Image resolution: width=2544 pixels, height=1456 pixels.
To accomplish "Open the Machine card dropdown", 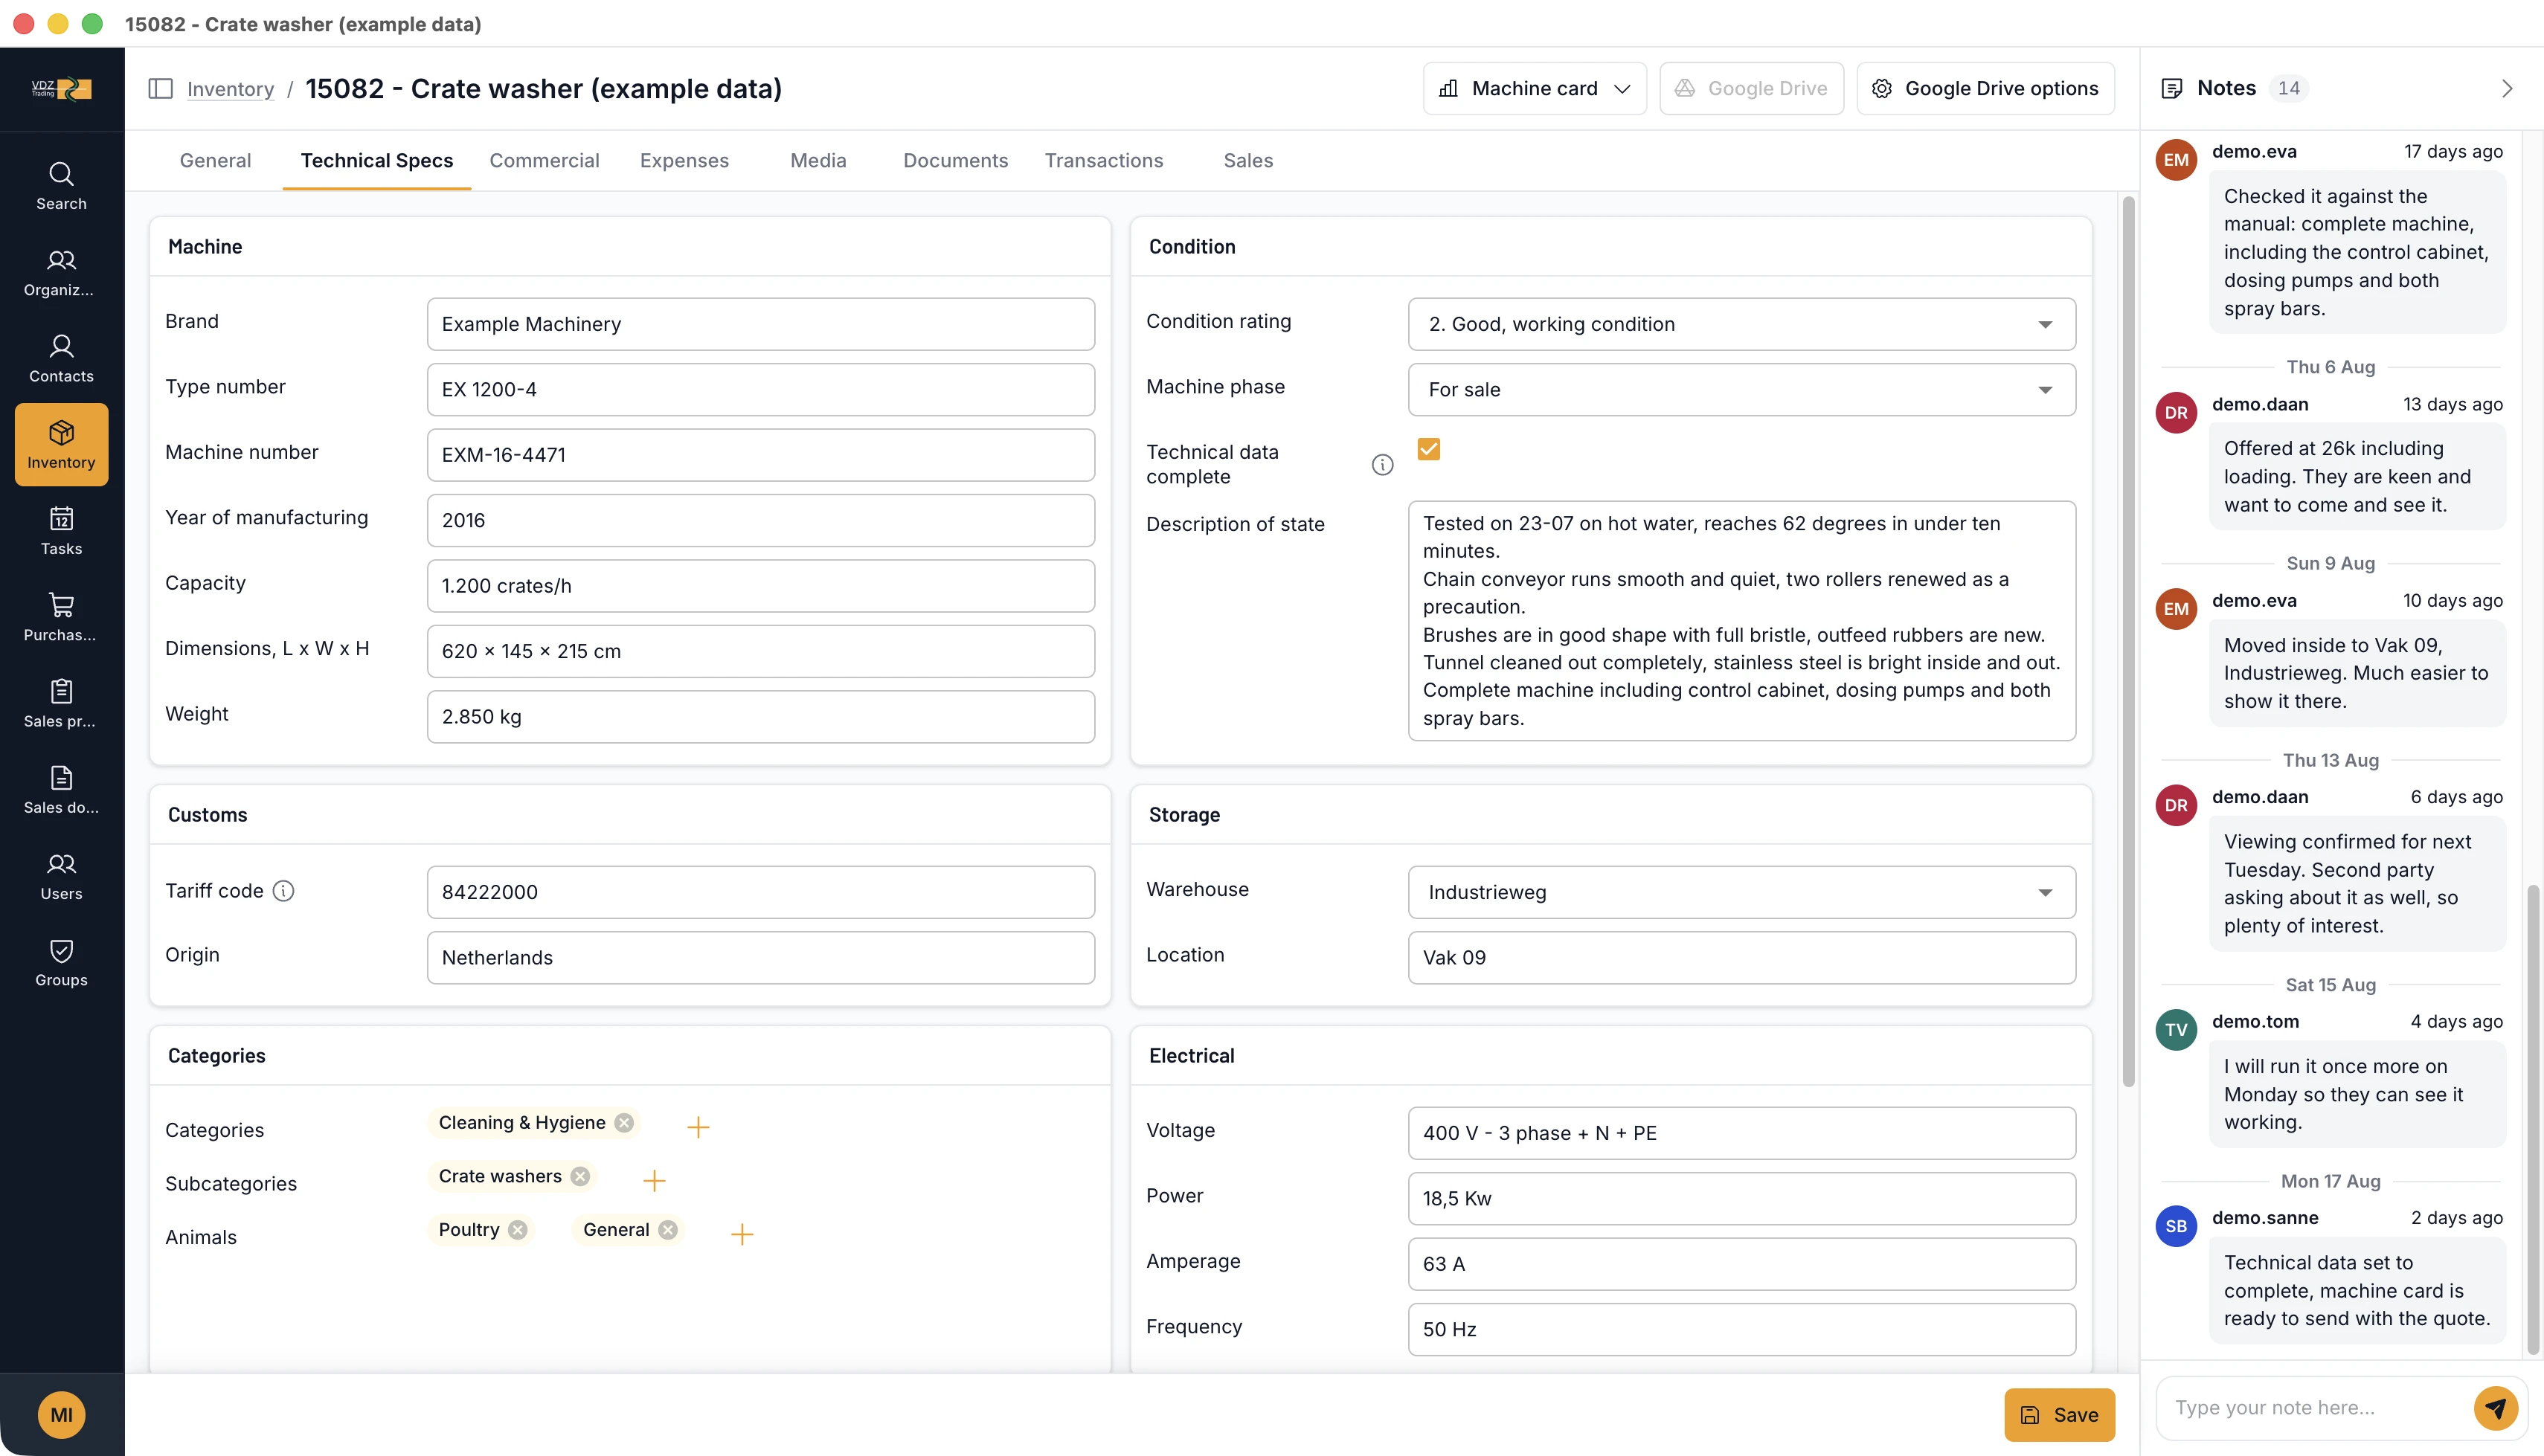I will click(x=1534, y=88).
